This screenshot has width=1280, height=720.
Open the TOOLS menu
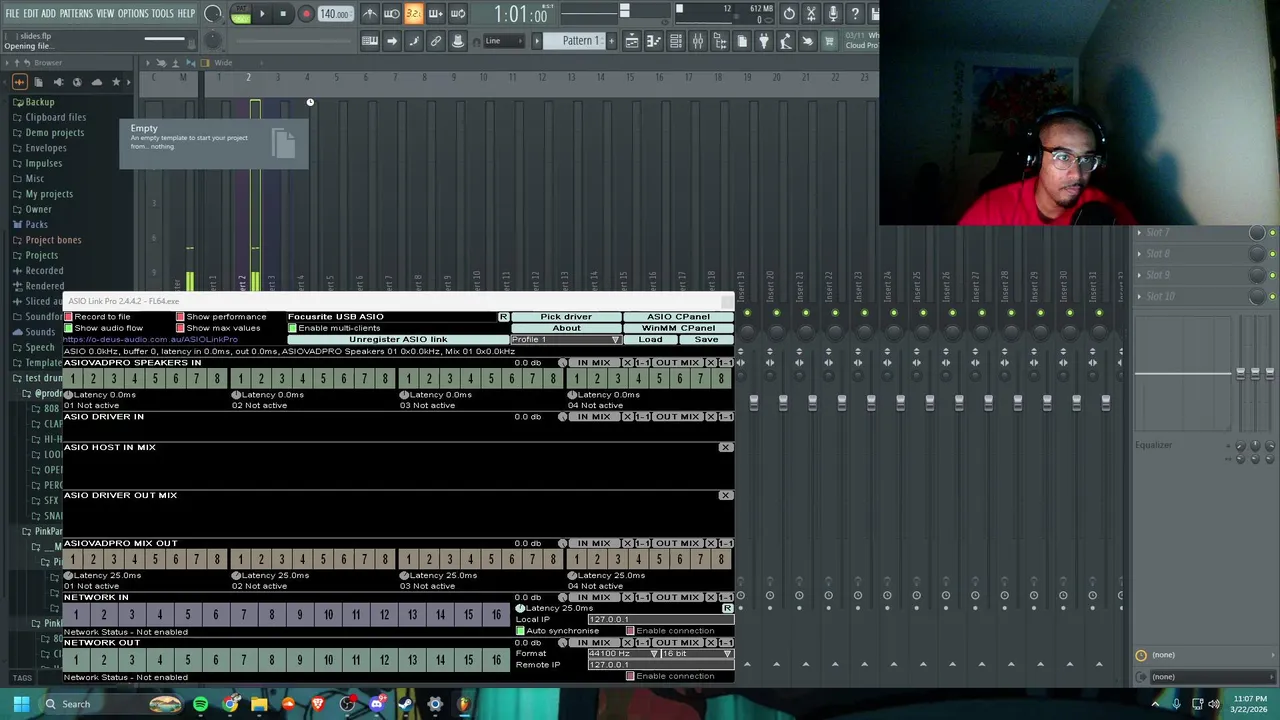click(162, 13)
